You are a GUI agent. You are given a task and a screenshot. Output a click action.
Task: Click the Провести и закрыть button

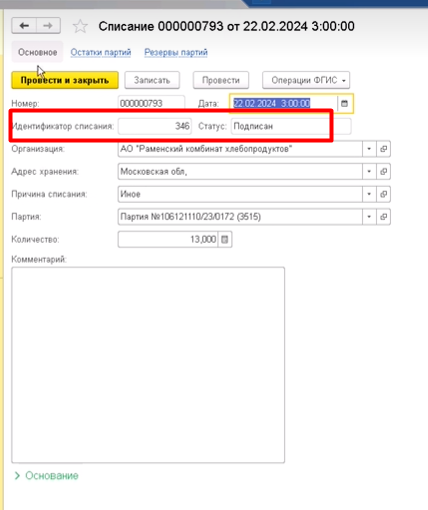pyautogui.click(x=65, y=80)
